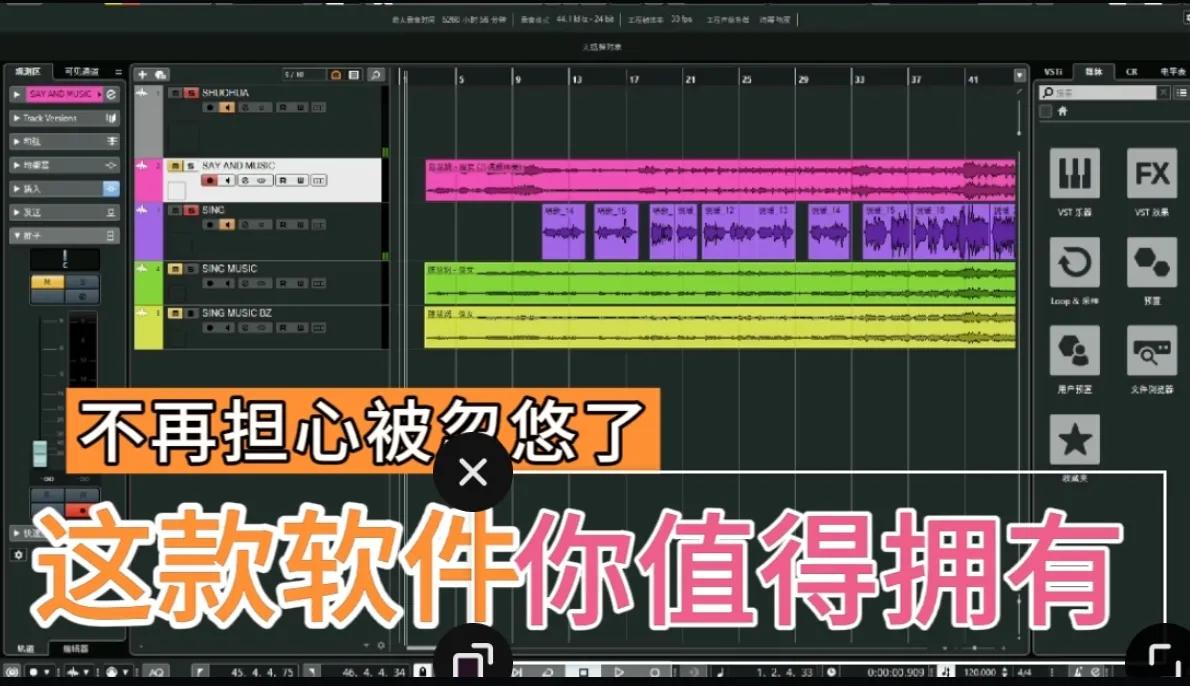Viewport: 1190px width, 686px height.
Task: Toggle record enable on SING MUSIC BZ
Action: coord(209,328)
